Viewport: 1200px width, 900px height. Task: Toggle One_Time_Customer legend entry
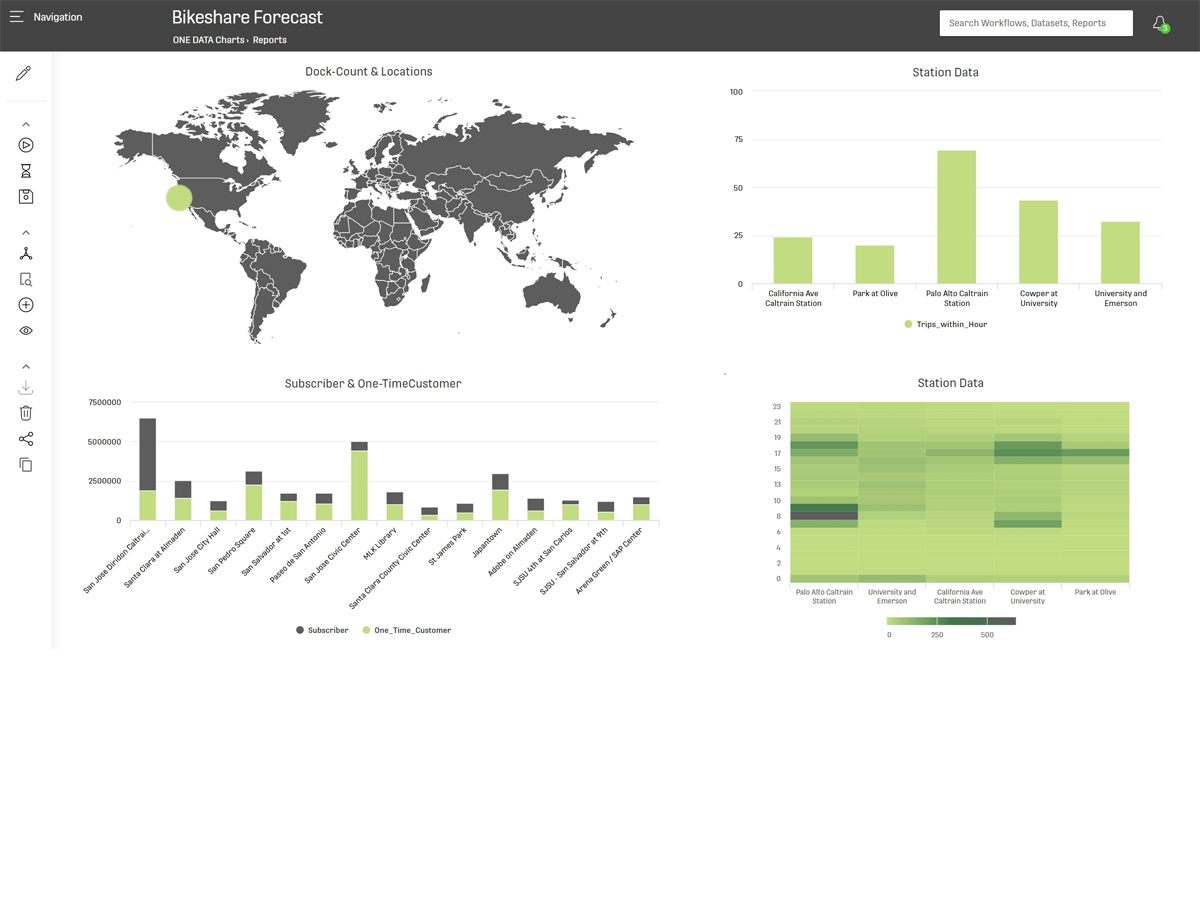click(406, 630)
